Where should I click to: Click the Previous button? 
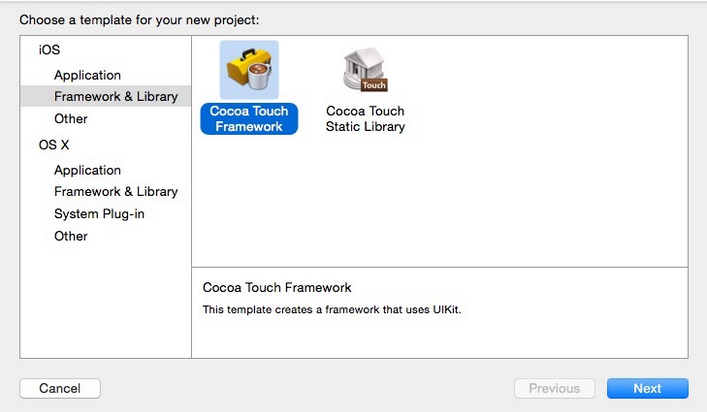pyautogui.click(x=554, y=388)
